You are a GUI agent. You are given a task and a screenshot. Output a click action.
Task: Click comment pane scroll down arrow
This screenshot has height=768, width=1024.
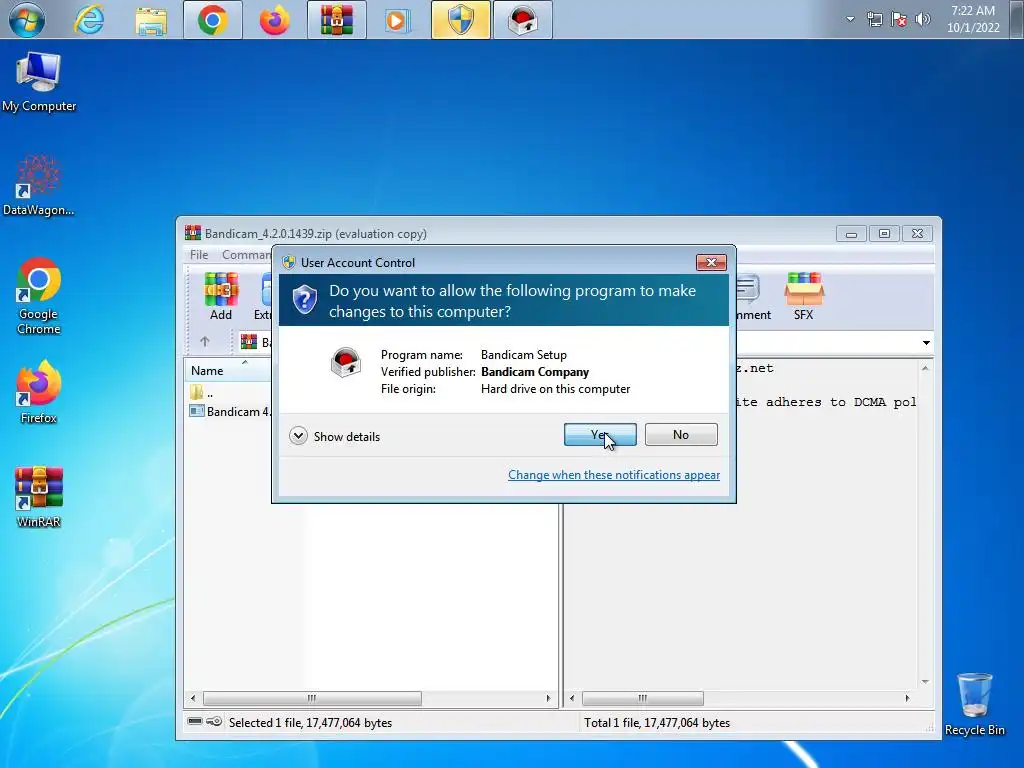point(925,682)
